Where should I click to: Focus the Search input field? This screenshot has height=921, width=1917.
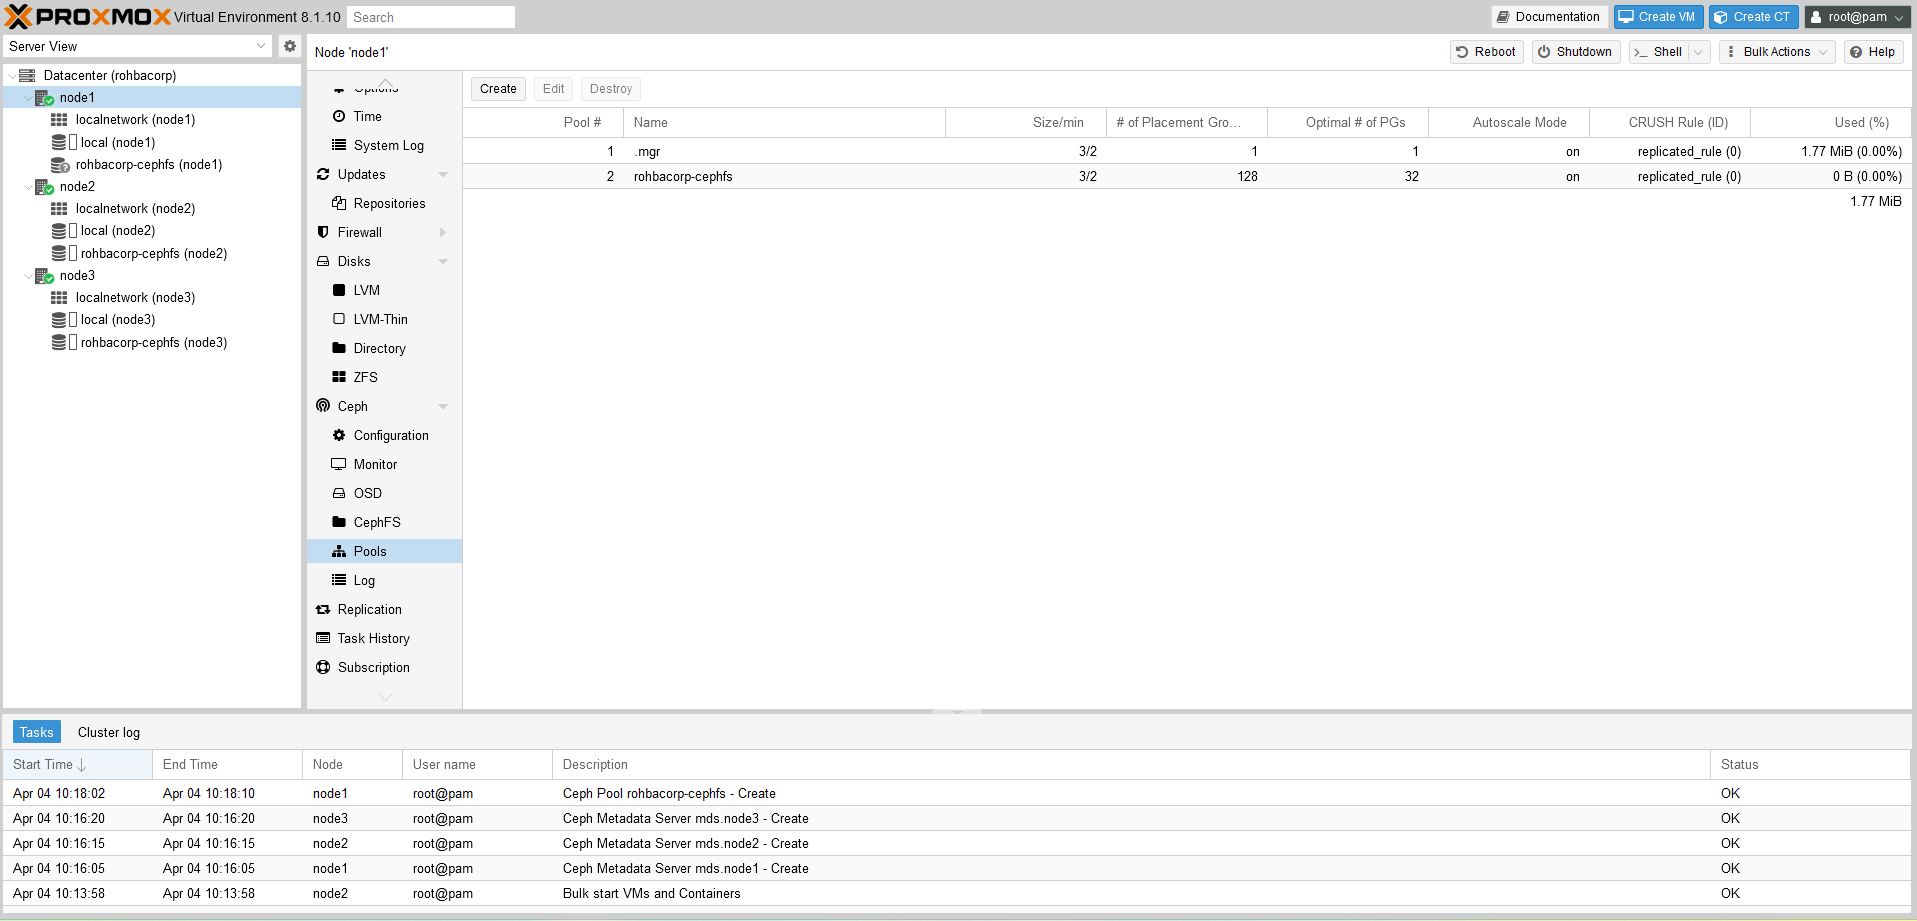tap(431, 17)
